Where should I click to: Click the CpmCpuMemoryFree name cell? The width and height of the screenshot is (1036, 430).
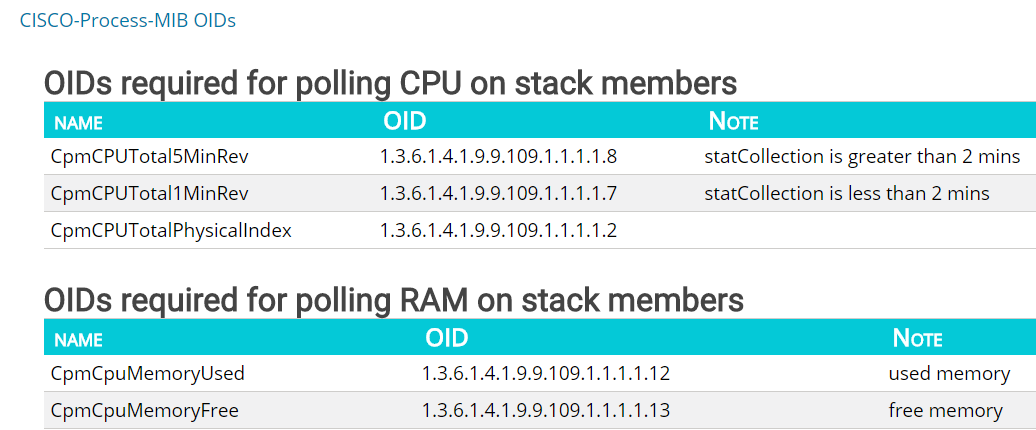pyautogui.click(x=145, y=410)
